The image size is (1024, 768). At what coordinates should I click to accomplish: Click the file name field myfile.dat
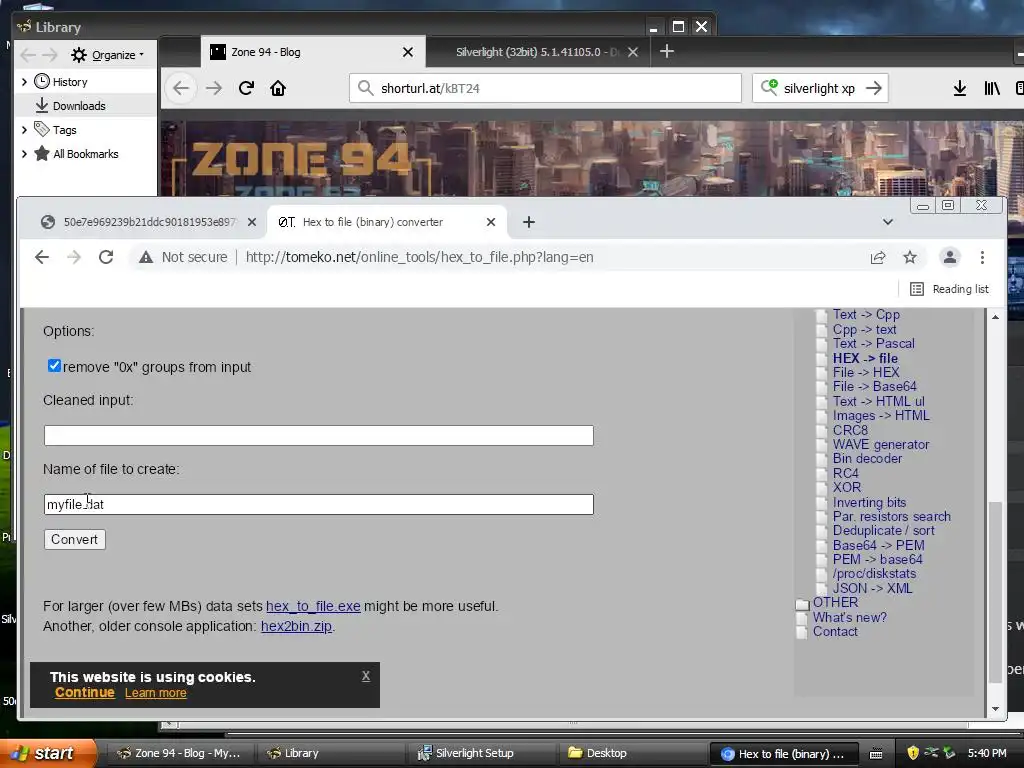[319, 504]
